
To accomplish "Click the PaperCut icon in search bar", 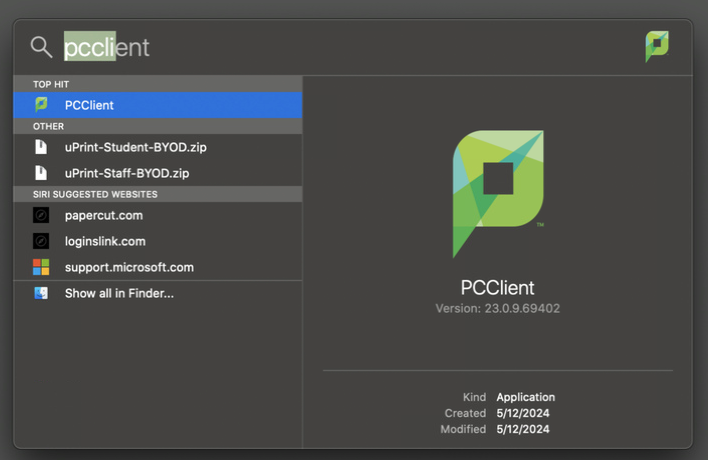I will pos(657,46).
